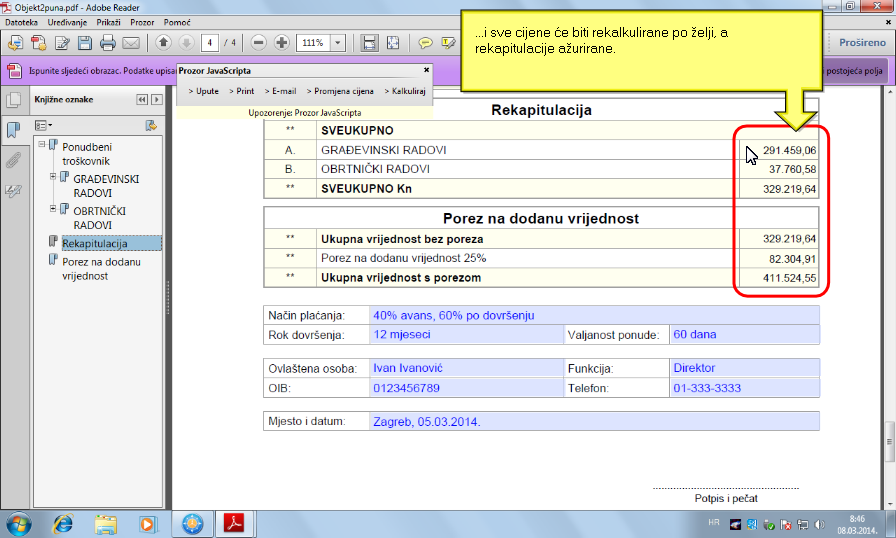Click the Kalkuliraj script button
This screenshot has height=538, width=896.
coord(405,91)
